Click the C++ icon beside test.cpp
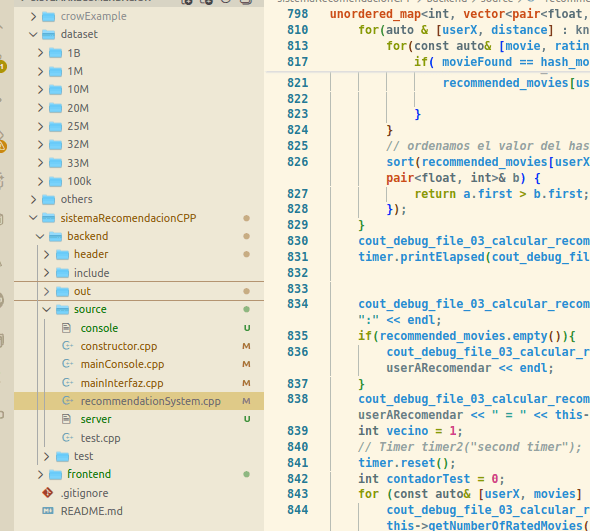 (x=67, y=438)
